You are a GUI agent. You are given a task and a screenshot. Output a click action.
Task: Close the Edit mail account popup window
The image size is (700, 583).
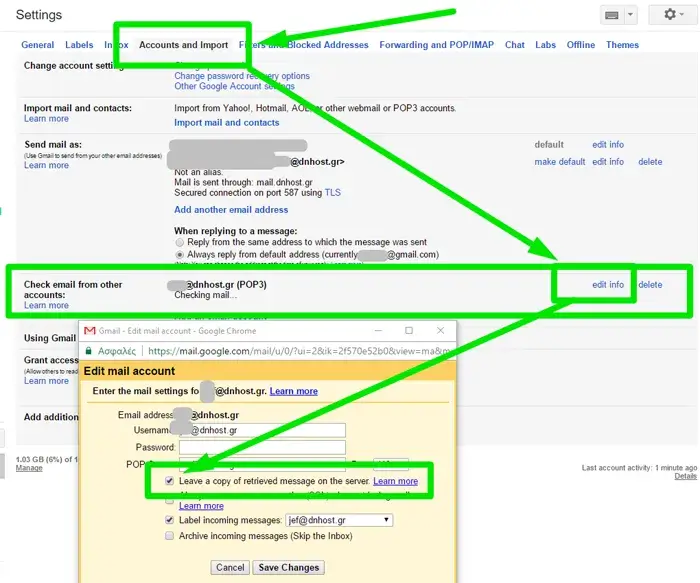440,330
